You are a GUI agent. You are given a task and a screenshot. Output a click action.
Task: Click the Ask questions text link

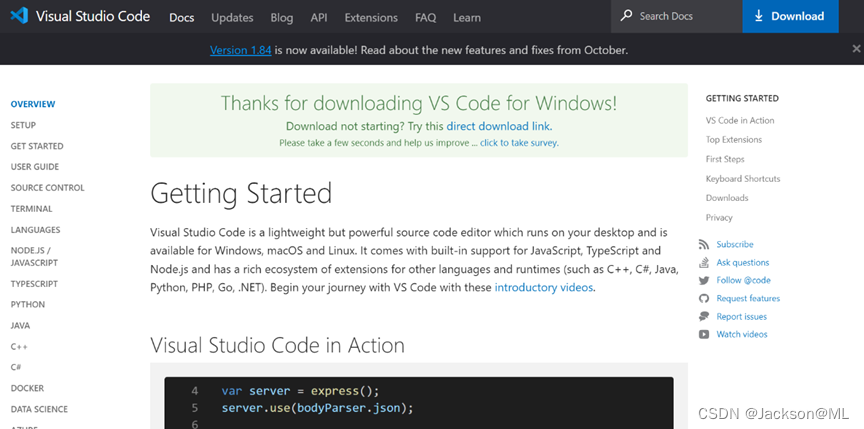[x=742, y=263]
